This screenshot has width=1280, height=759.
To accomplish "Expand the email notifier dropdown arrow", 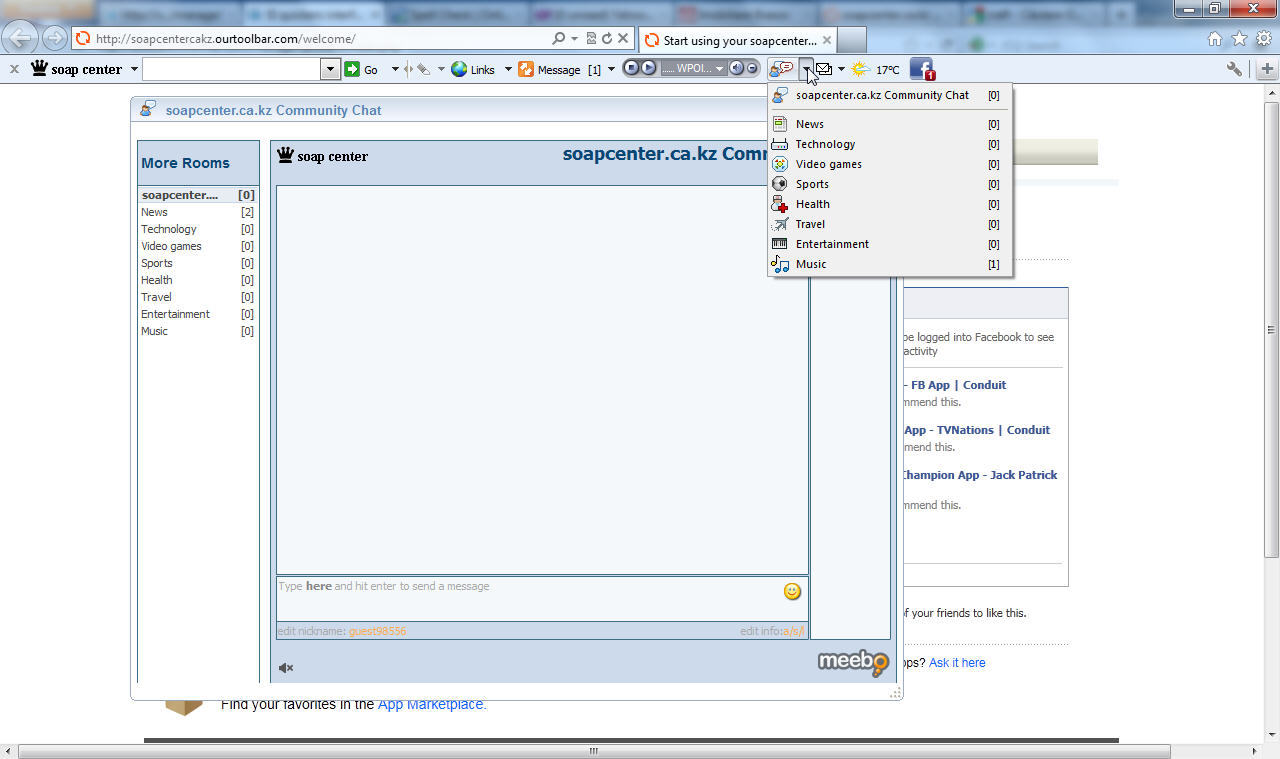I will (841, 69).
